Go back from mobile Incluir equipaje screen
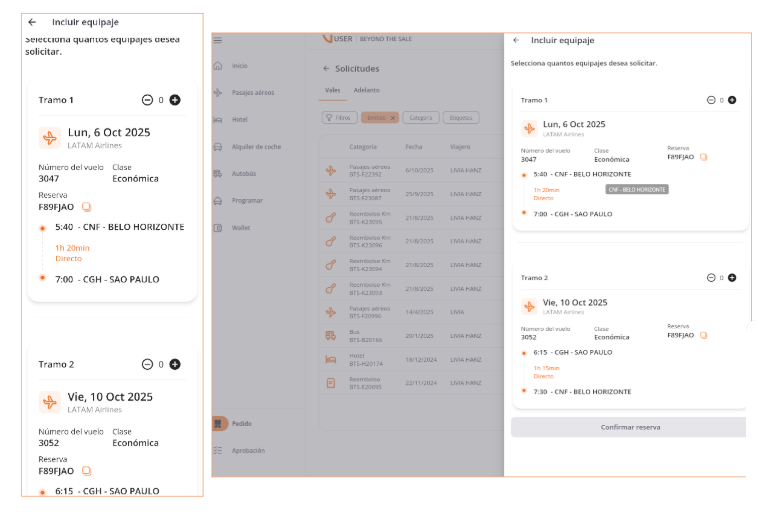 [x=33, y=21]
